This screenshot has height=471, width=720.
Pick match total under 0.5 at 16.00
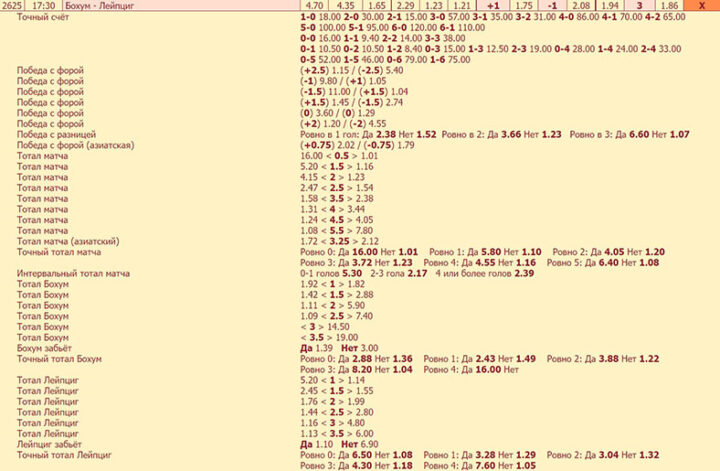tap(311, 156)
